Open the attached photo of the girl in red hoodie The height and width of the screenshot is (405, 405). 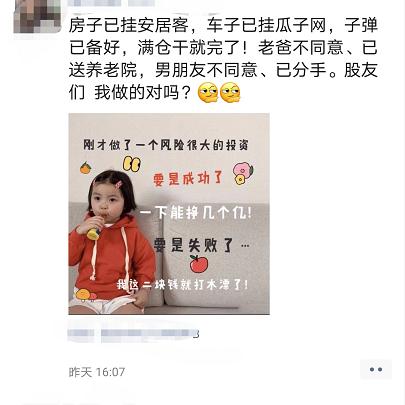tap(169, 214)
